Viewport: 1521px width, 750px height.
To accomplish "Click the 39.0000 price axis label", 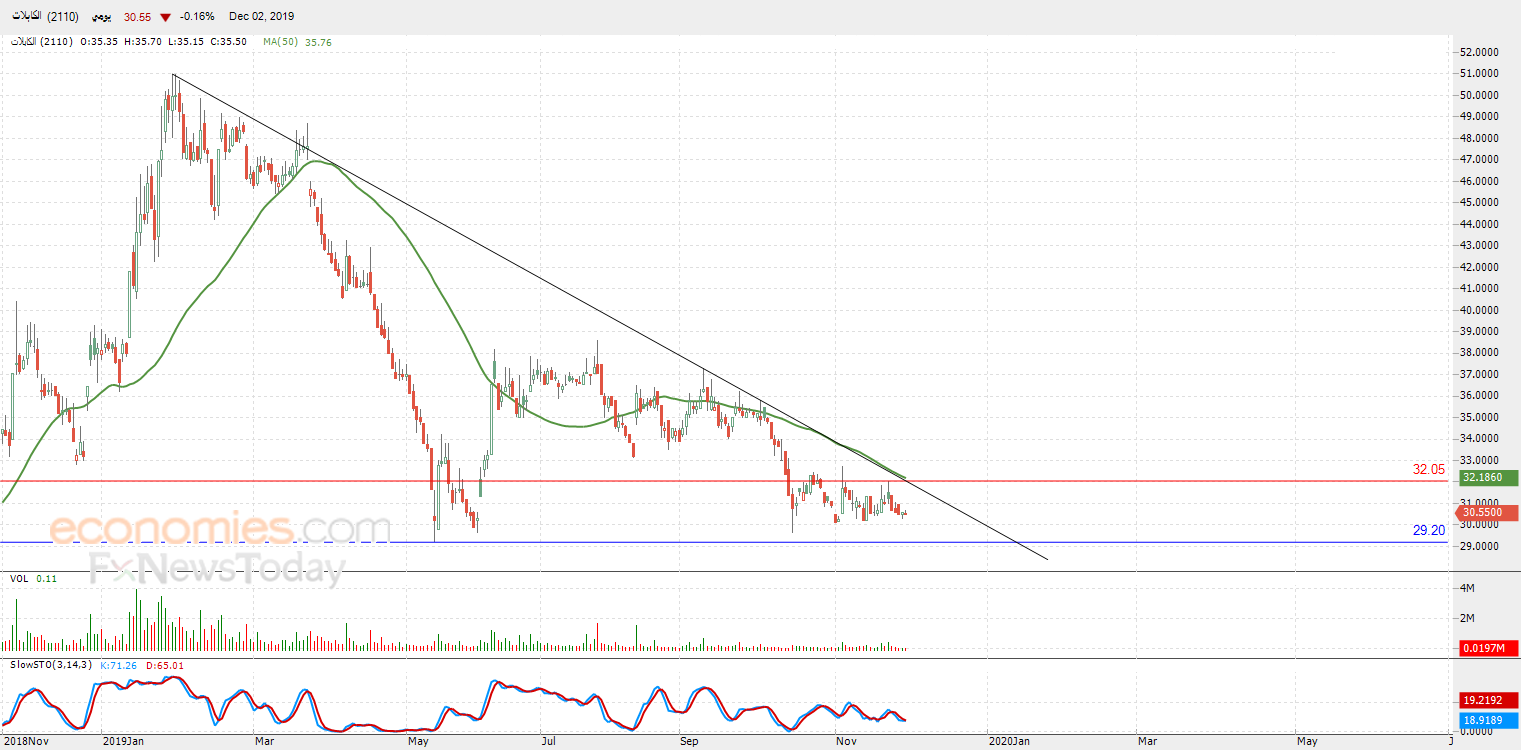I will (x=1480, y=331).
